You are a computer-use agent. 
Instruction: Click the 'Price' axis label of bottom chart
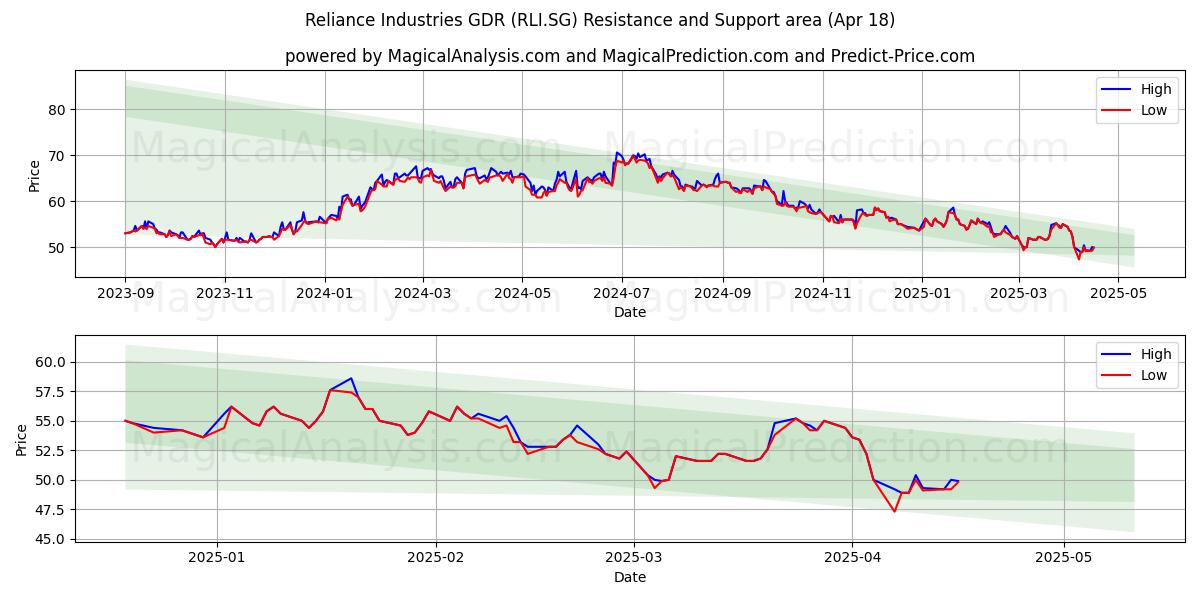pos(22,439)
